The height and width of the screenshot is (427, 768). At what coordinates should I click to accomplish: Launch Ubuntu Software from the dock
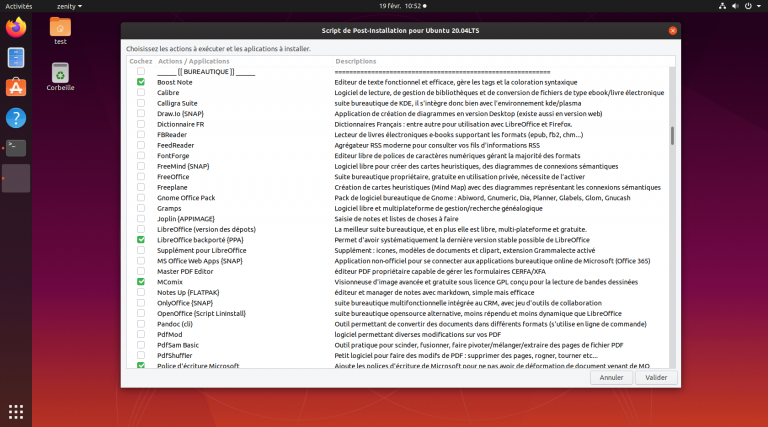click(x=16, y=88)
